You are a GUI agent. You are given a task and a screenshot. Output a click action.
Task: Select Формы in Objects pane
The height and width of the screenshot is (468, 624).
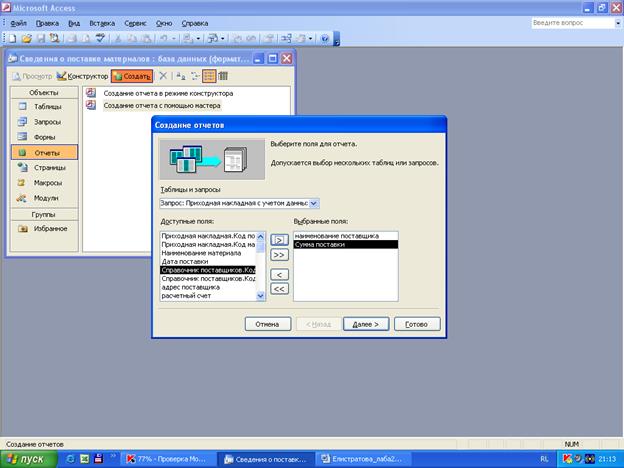click(x=44, y=137)
